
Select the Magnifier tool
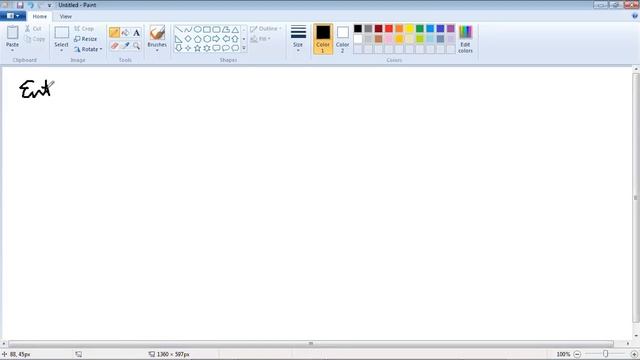[x=136, y=46]
